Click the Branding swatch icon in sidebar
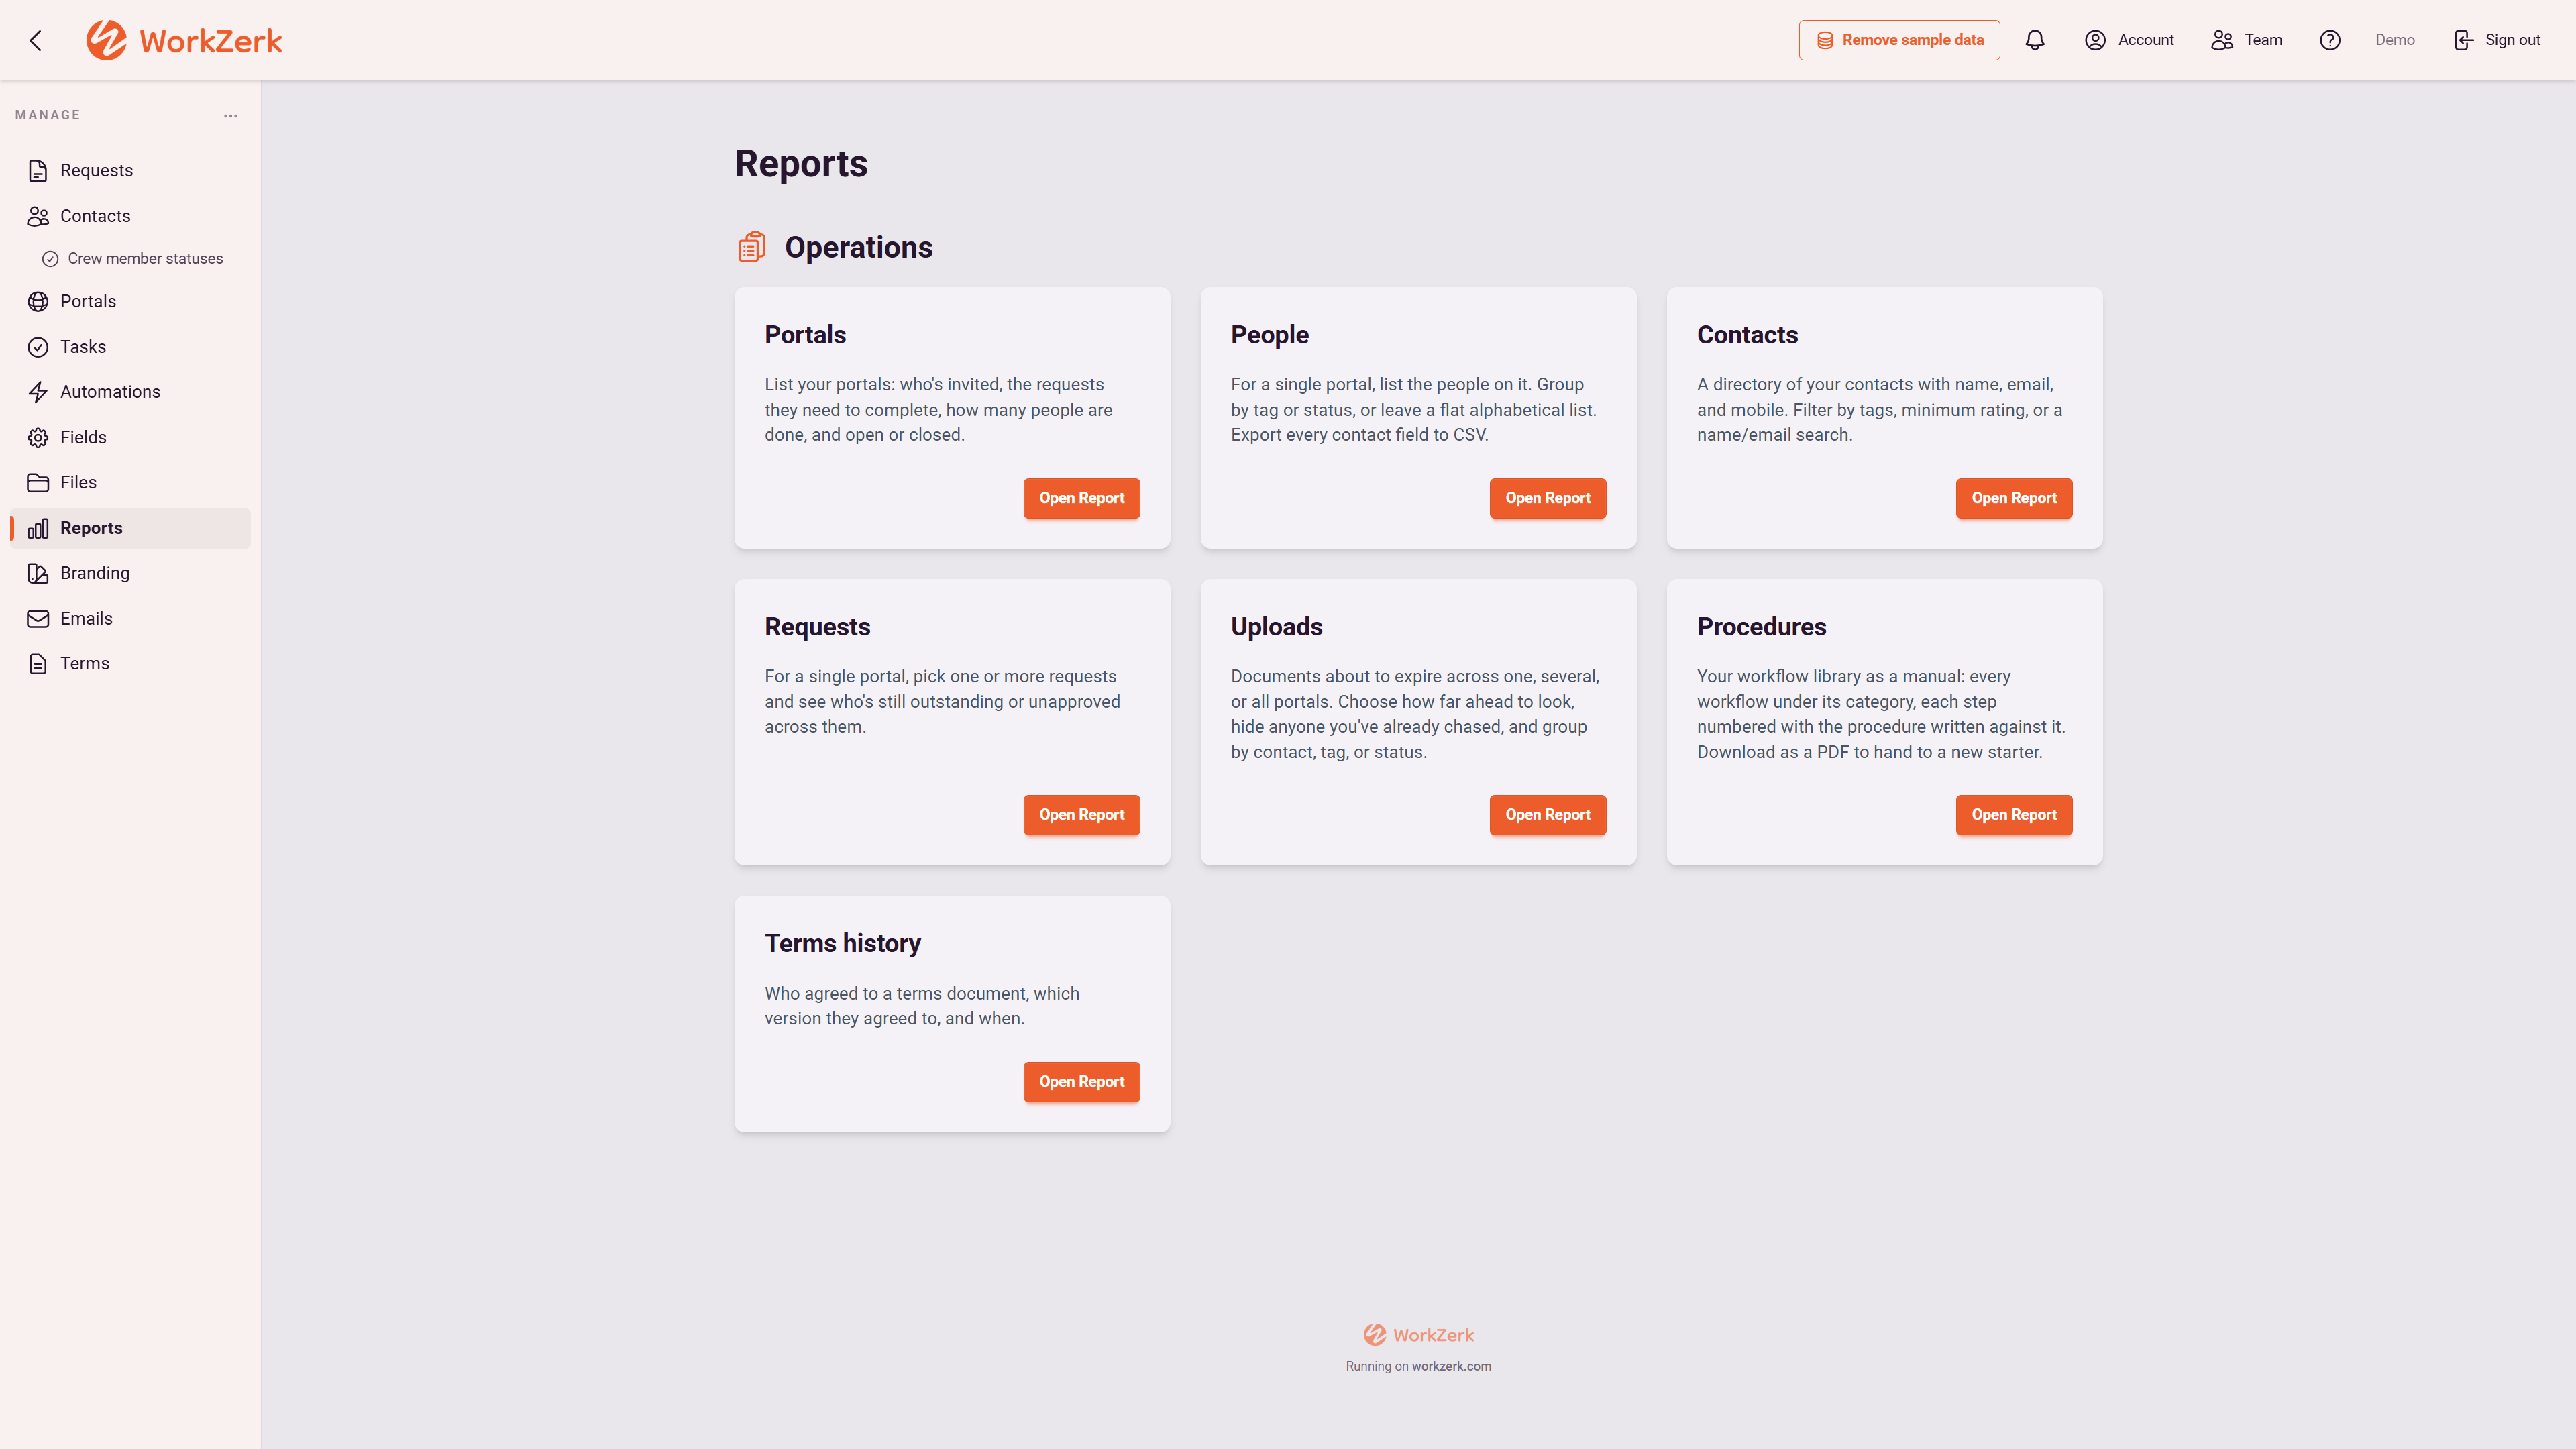Screen dimensions: 2576x1449 38,573
